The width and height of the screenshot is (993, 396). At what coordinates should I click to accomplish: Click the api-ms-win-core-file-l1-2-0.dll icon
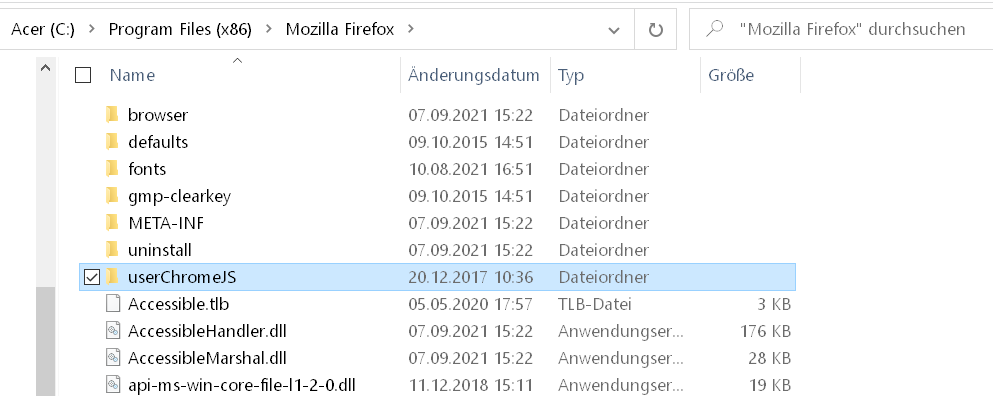(113, 384)
